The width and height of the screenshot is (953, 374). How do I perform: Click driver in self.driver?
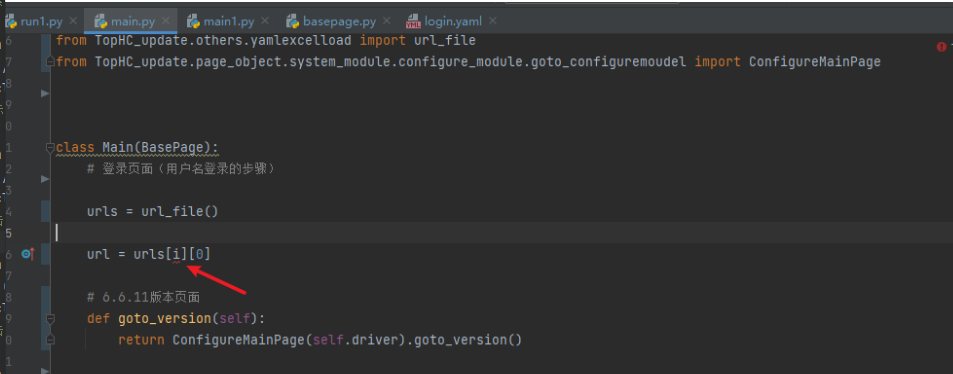coord(375,340)
